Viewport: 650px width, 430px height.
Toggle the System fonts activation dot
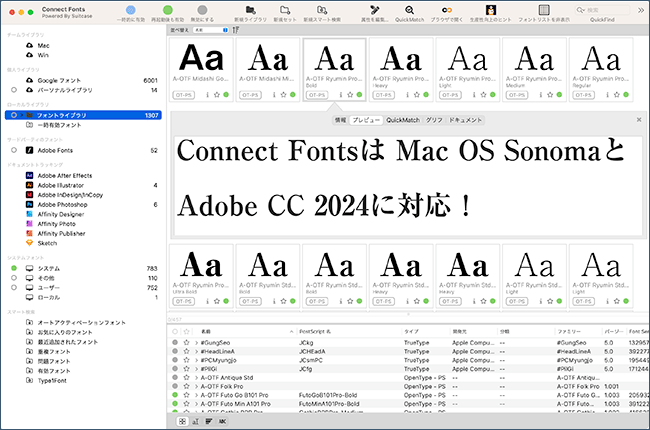[x=14, y=268]
